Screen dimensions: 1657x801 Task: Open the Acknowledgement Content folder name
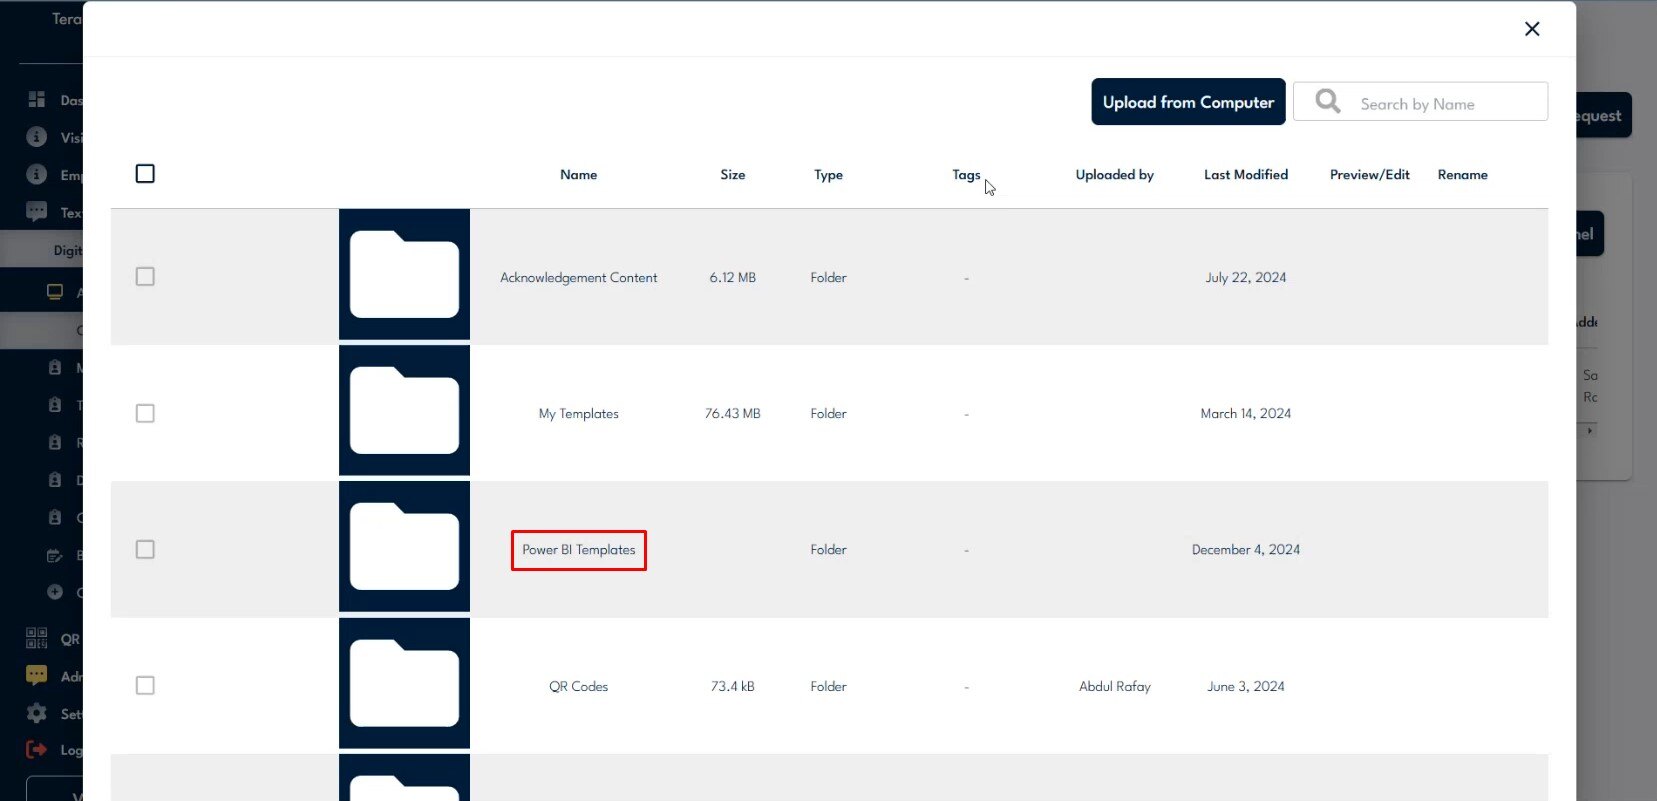(x=578, y=278)
